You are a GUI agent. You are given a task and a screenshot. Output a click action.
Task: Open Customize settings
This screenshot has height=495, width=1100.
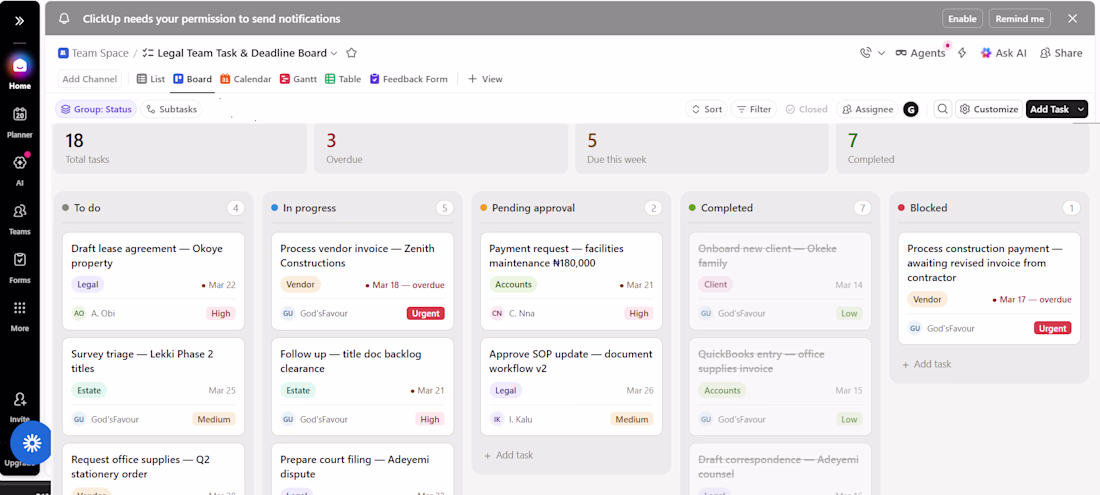click(988, 109)
